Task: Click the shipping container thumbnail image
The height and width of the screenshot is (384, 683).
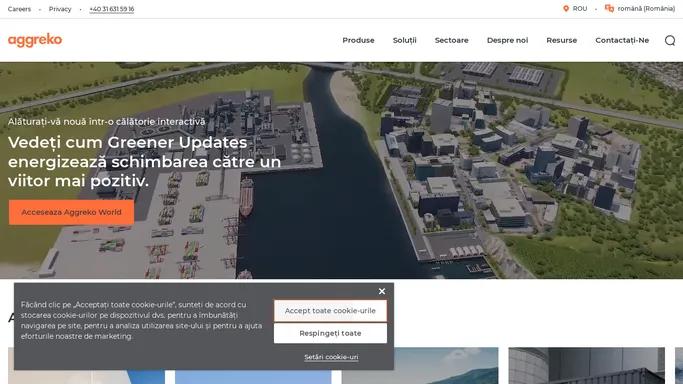Action: 586,366
